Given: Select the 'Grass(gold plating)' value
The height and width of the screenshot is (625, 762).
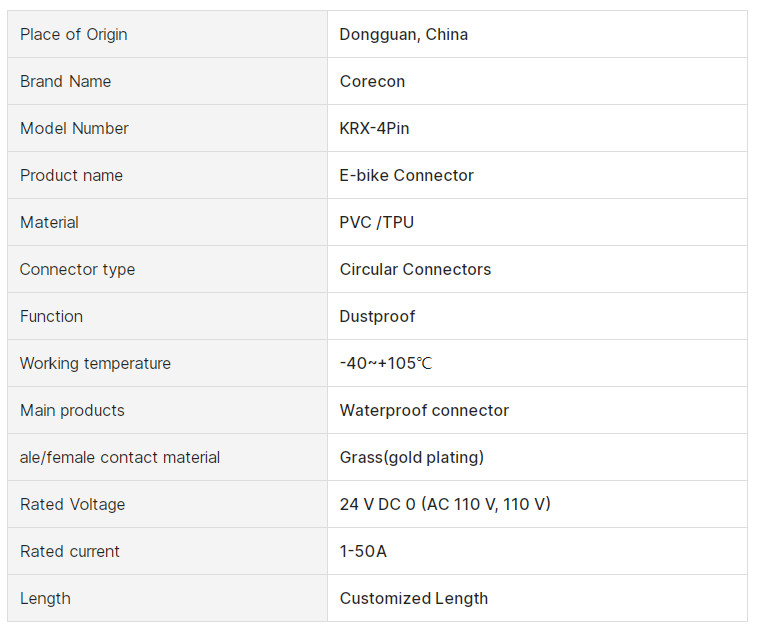Looking at the screenshot, I should (411, 457).
